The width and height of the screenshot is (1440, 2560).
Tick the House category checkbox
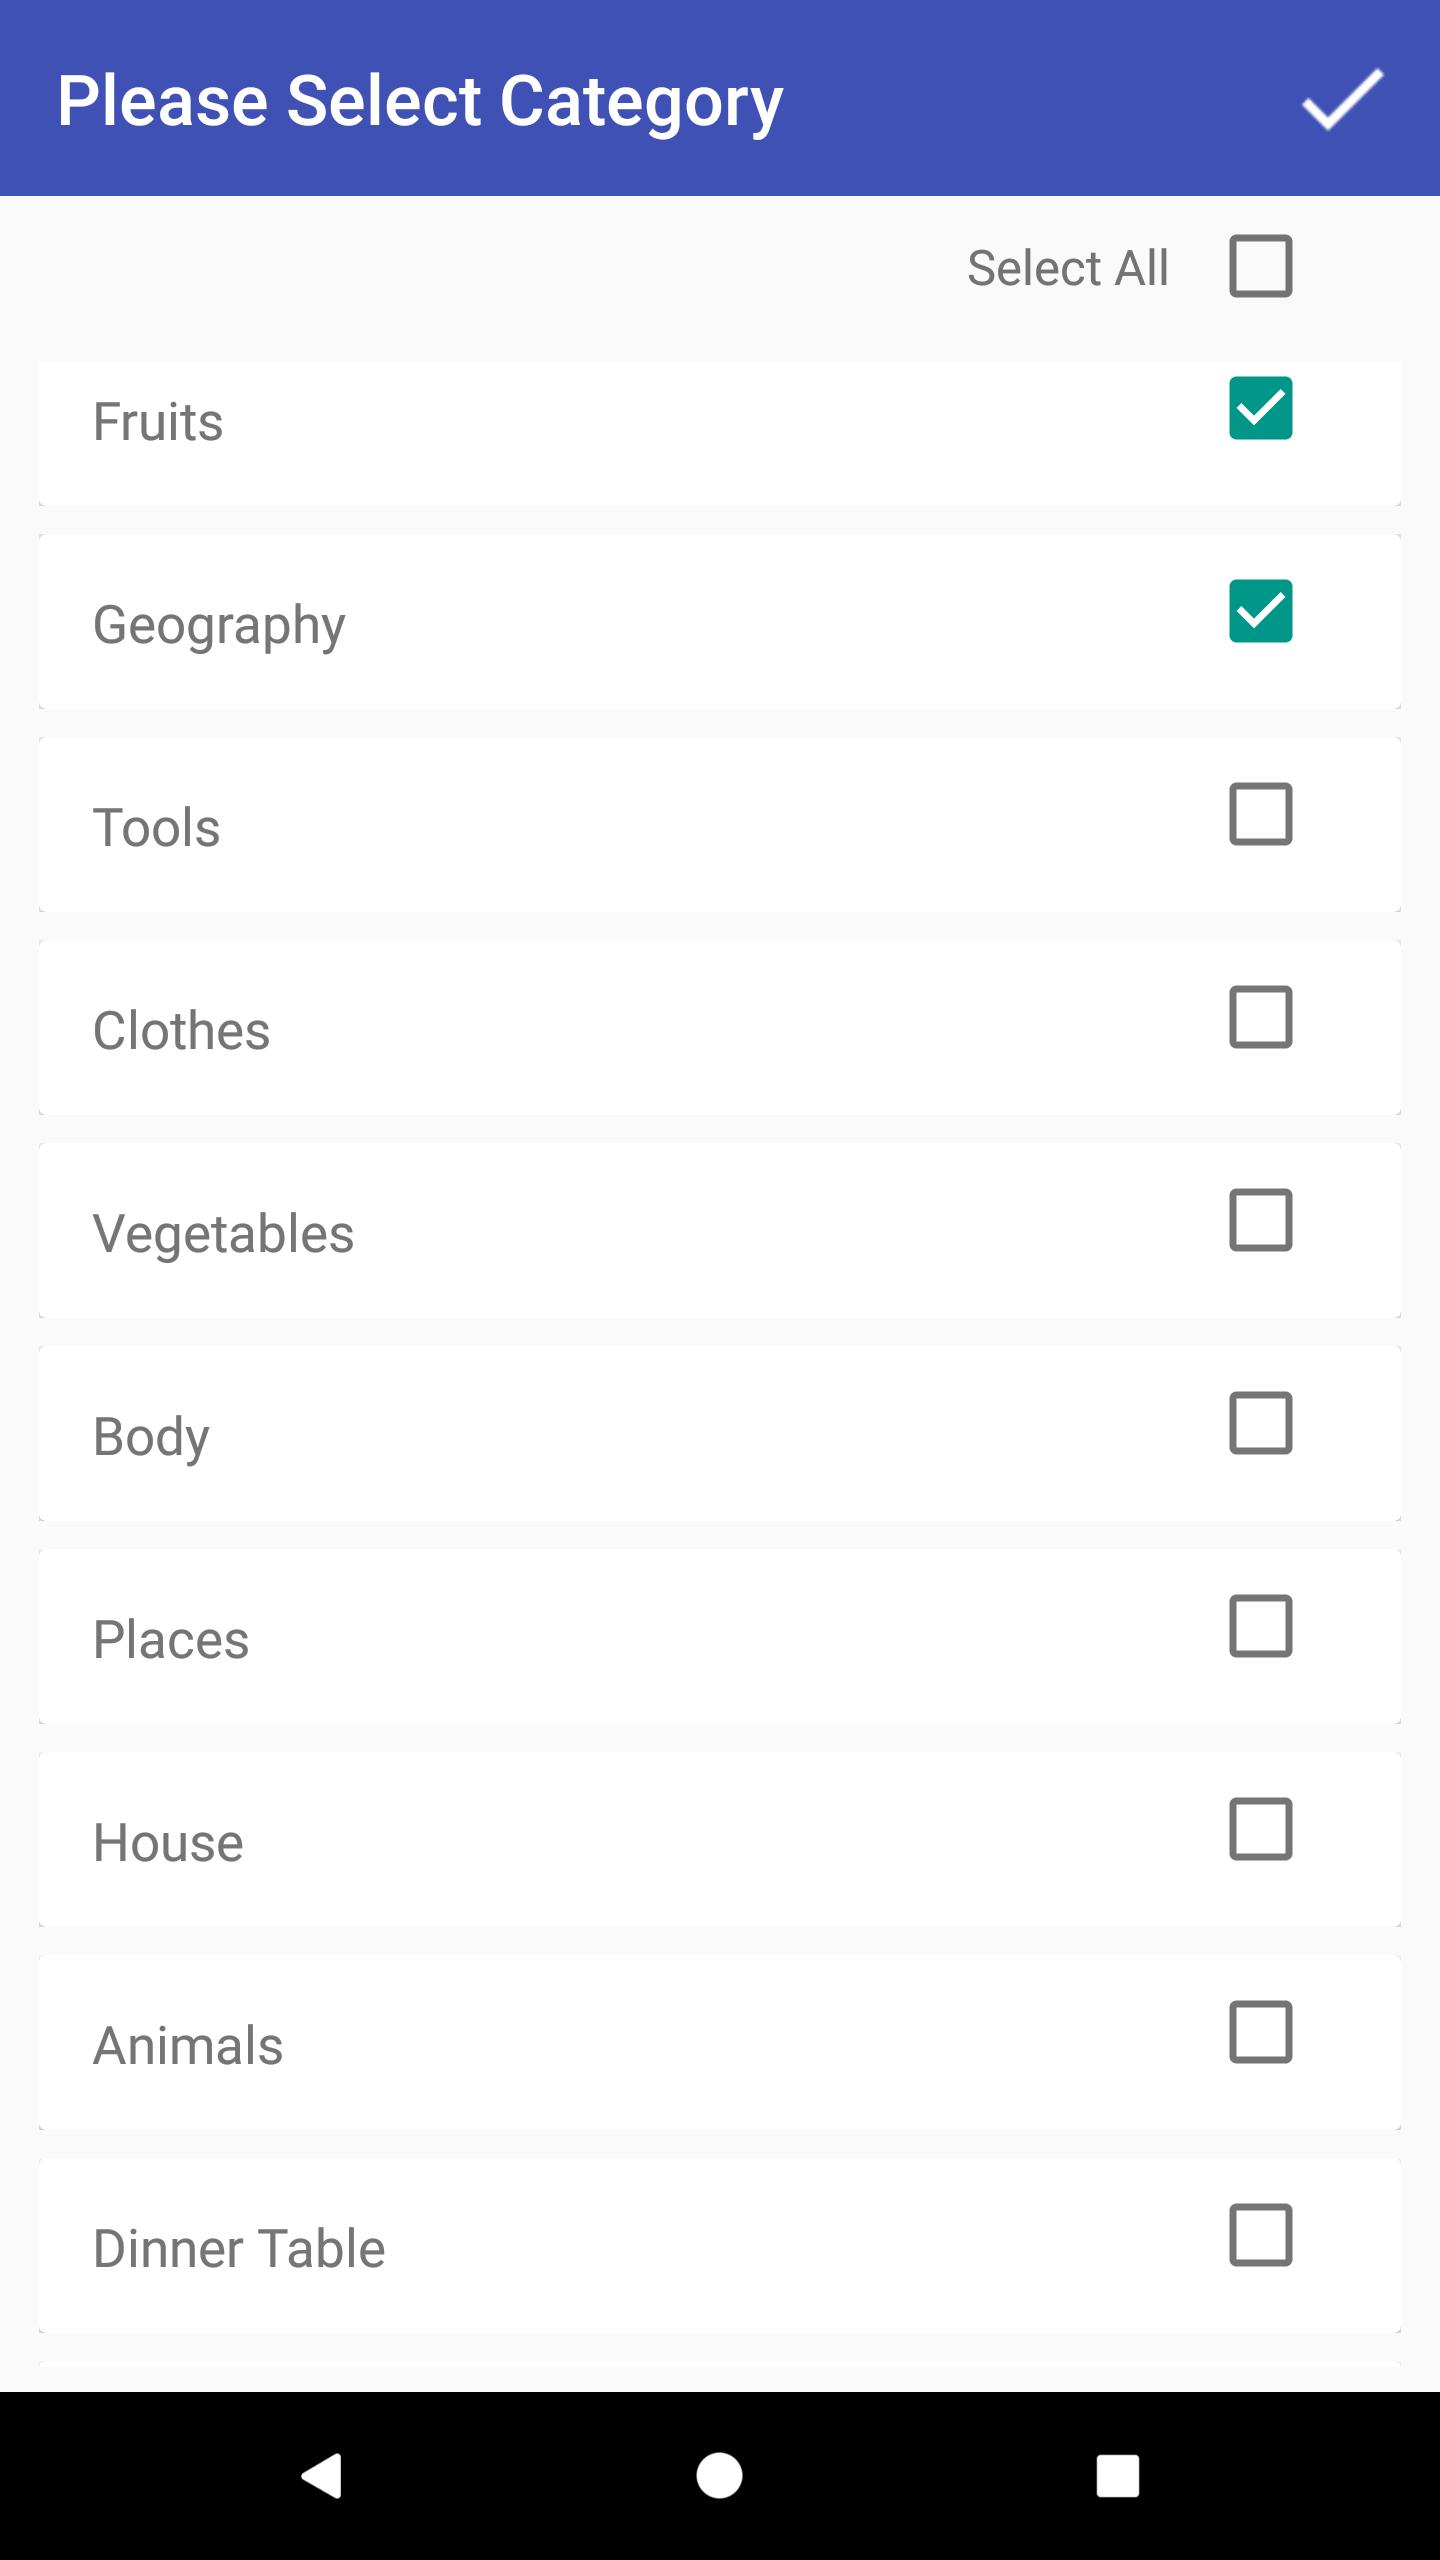coord(1260,1829)
